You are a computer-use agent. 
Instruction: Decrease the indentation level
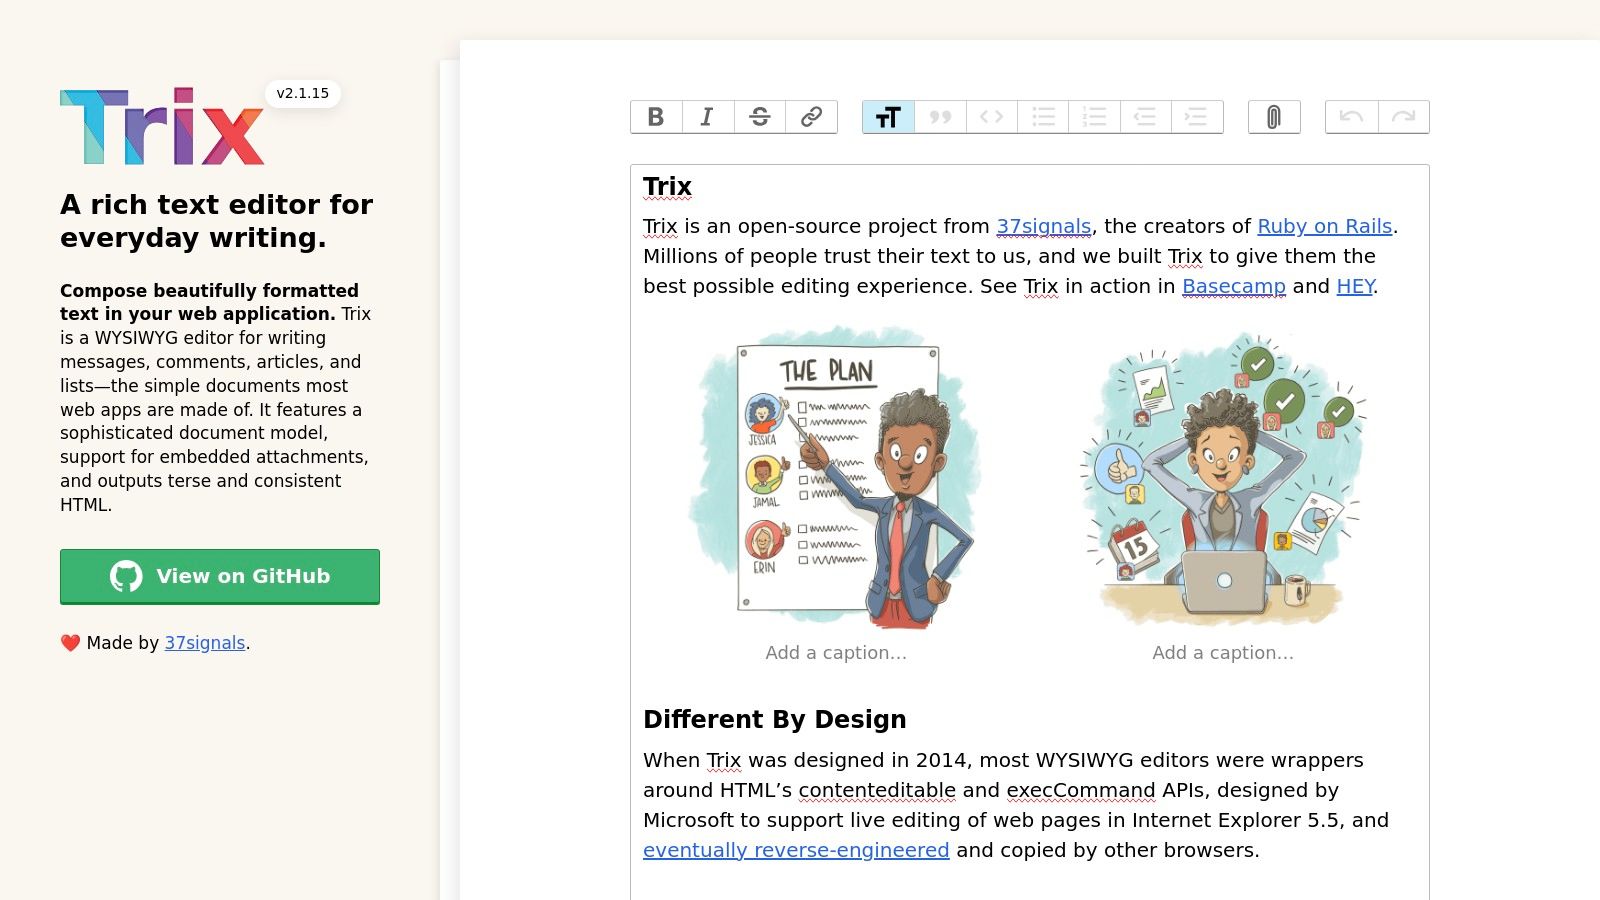click(1145, 117)
